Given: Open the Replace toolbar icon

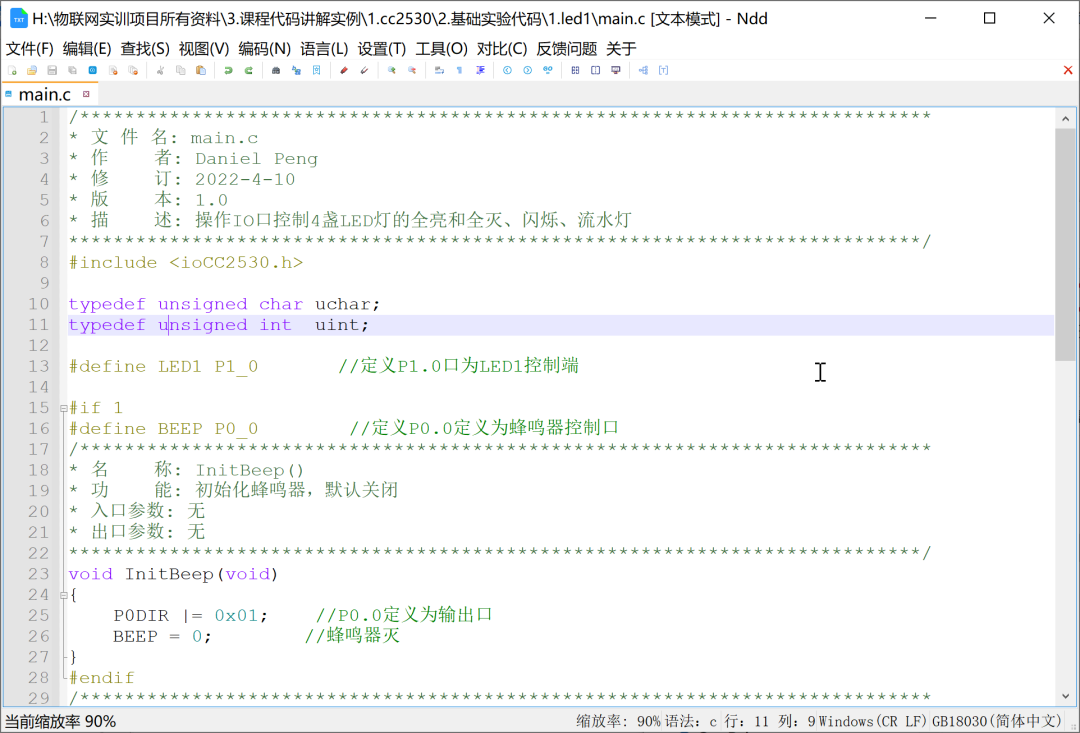Looking at the screenshot, I should pos(294,70).
